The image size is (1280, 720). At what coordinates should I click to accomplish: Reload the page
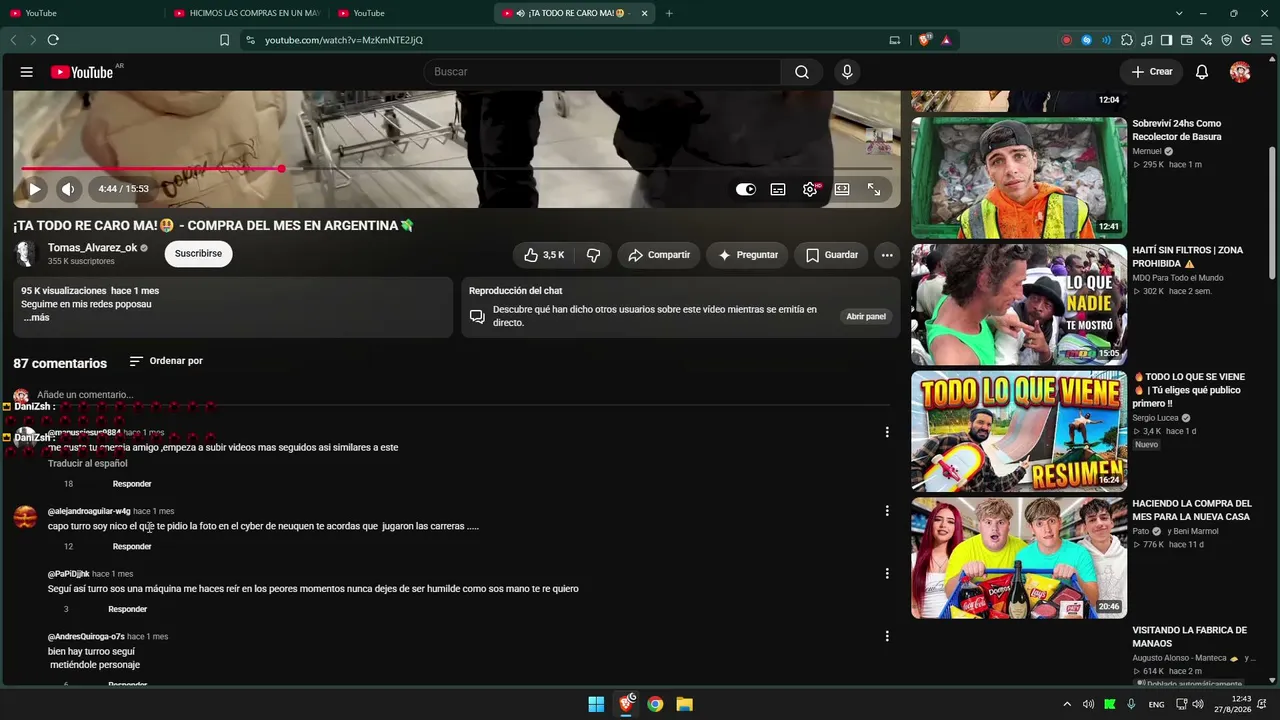53,40
